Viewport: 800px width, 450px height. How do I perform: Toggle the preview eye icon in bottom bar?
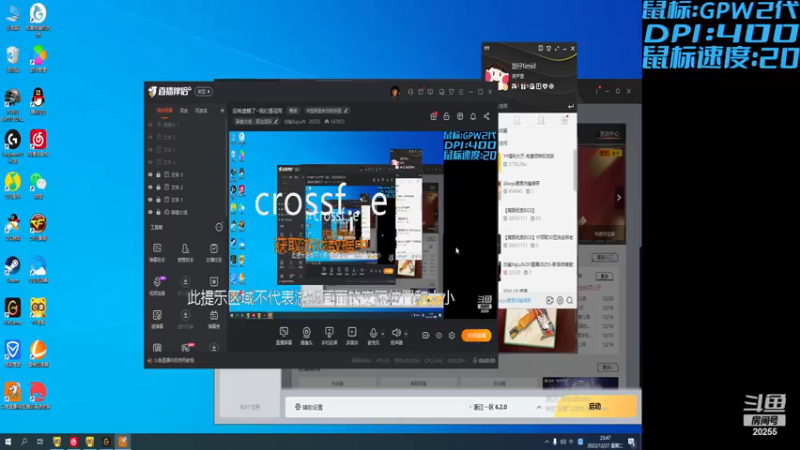pos(439,336)
